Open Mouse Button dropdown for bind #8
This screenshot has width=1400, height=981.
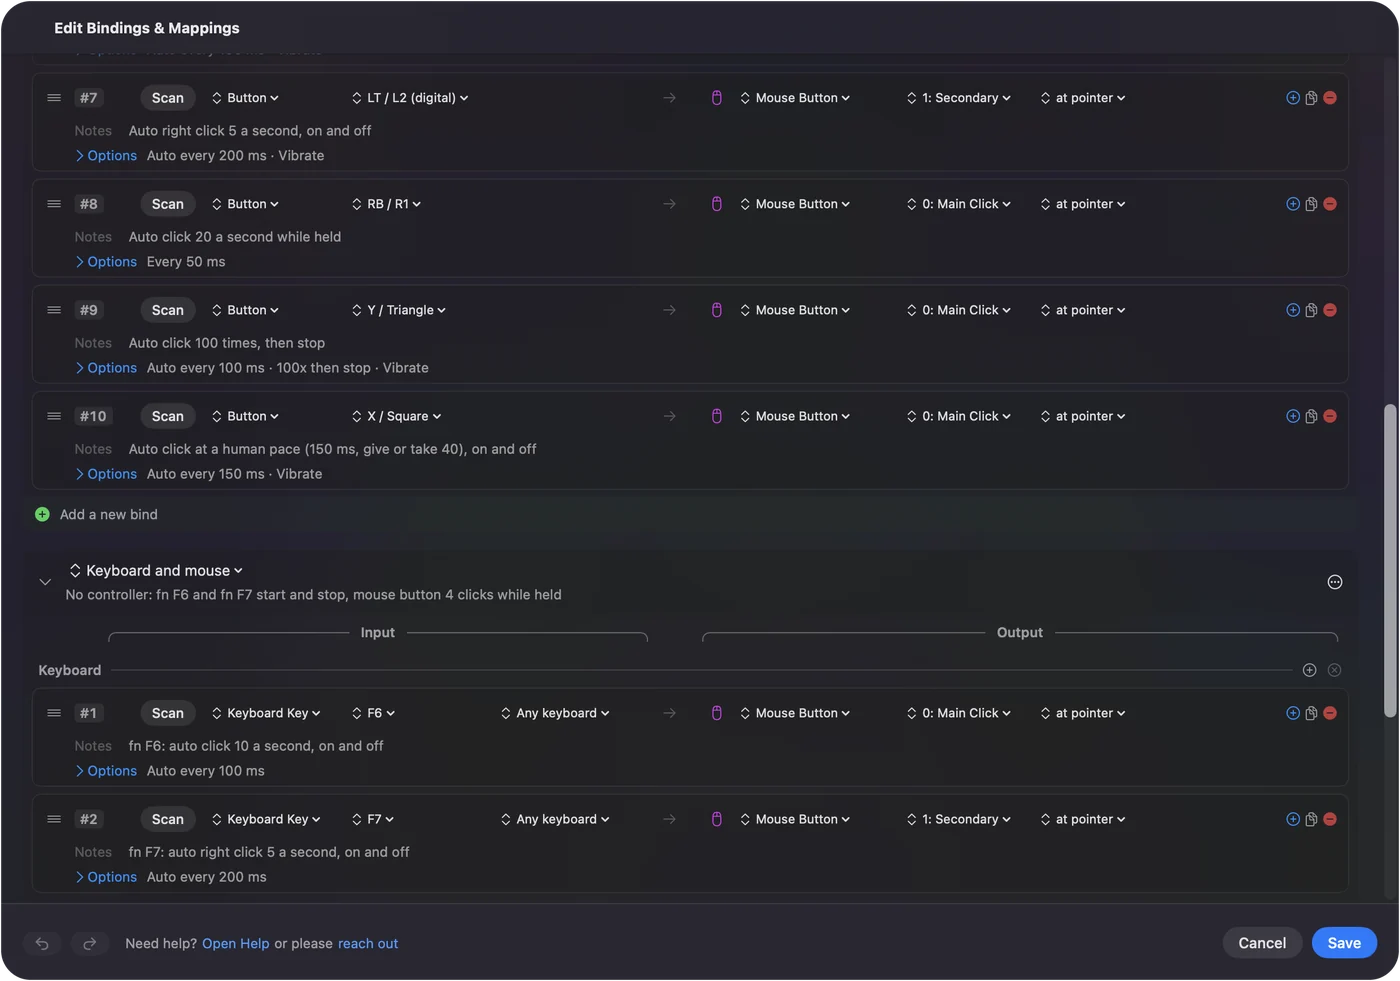(x=795, y=204)
